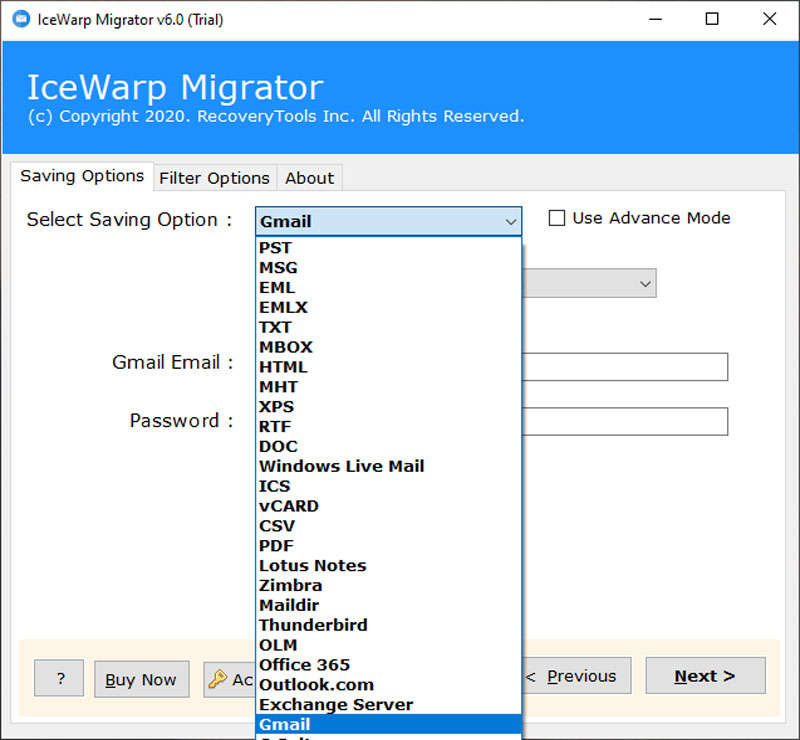This screenshot has height=740, width=800.
Task: Choose Outlook.com from the list
Action: pyautogui.click(x=388, y=685)
